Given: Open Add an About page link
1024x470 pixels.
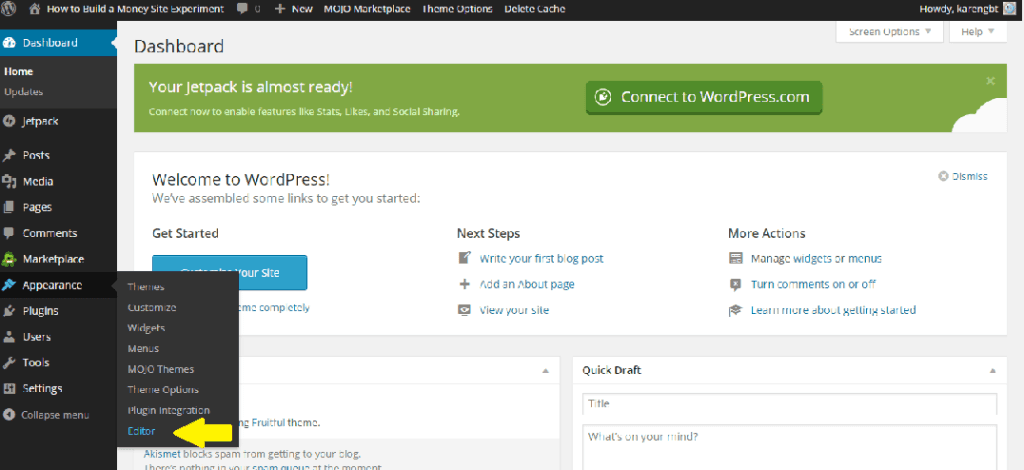Looking at the screenshot, I should (527, 285).
